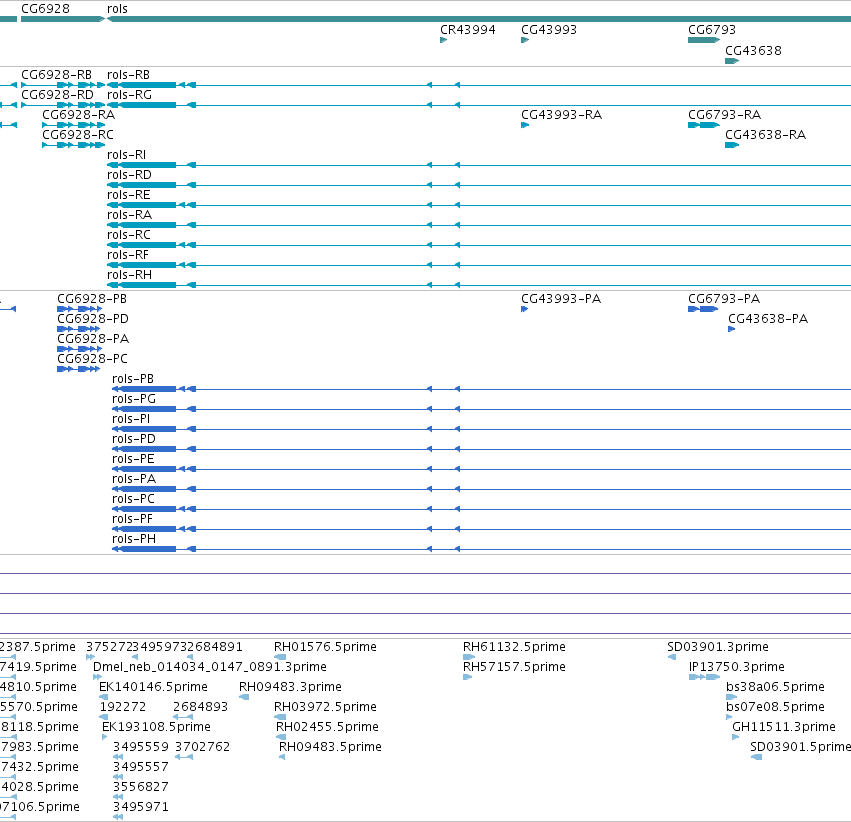Click the rols-PA protein label
Viewport: 851px width, 822px height.
point(134,480)
